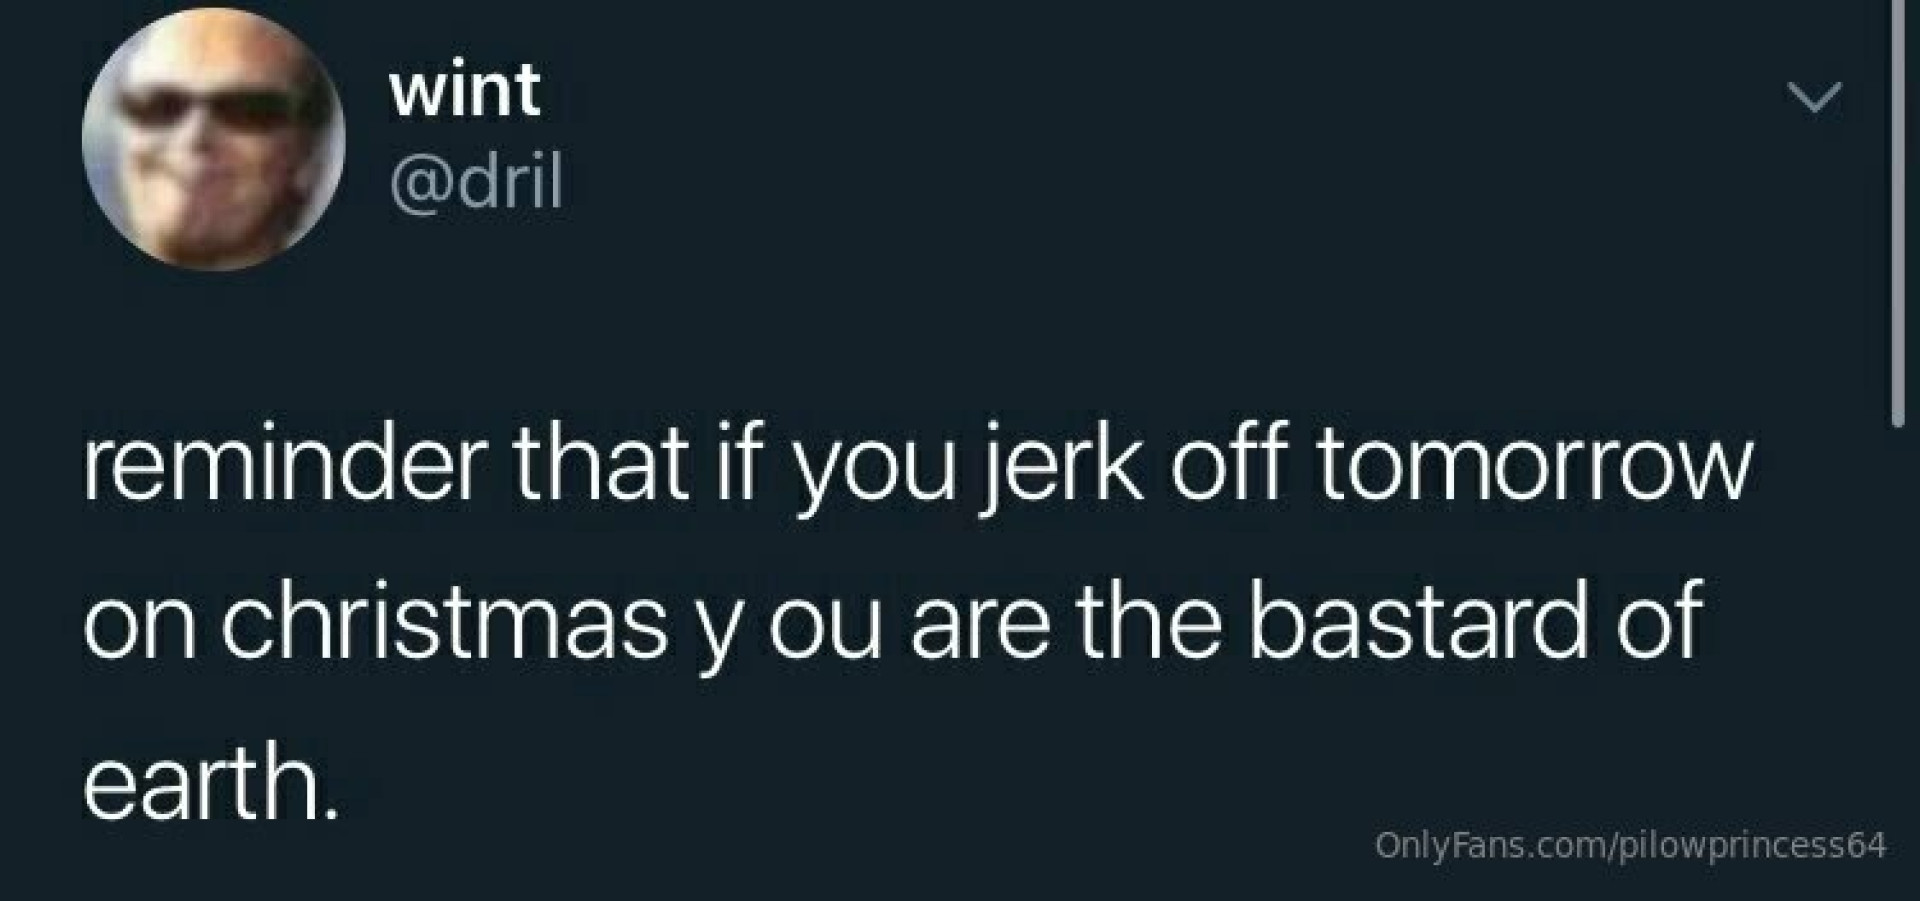Open the tweet options chevron menu
1920x901 pixels.
[1814, 98]
